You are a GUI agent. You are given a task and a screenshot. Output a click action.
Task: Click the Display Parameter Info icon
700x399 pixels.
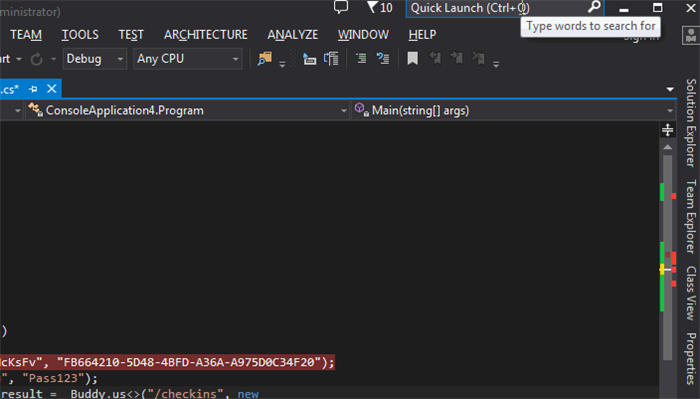(x=331, y=59)
